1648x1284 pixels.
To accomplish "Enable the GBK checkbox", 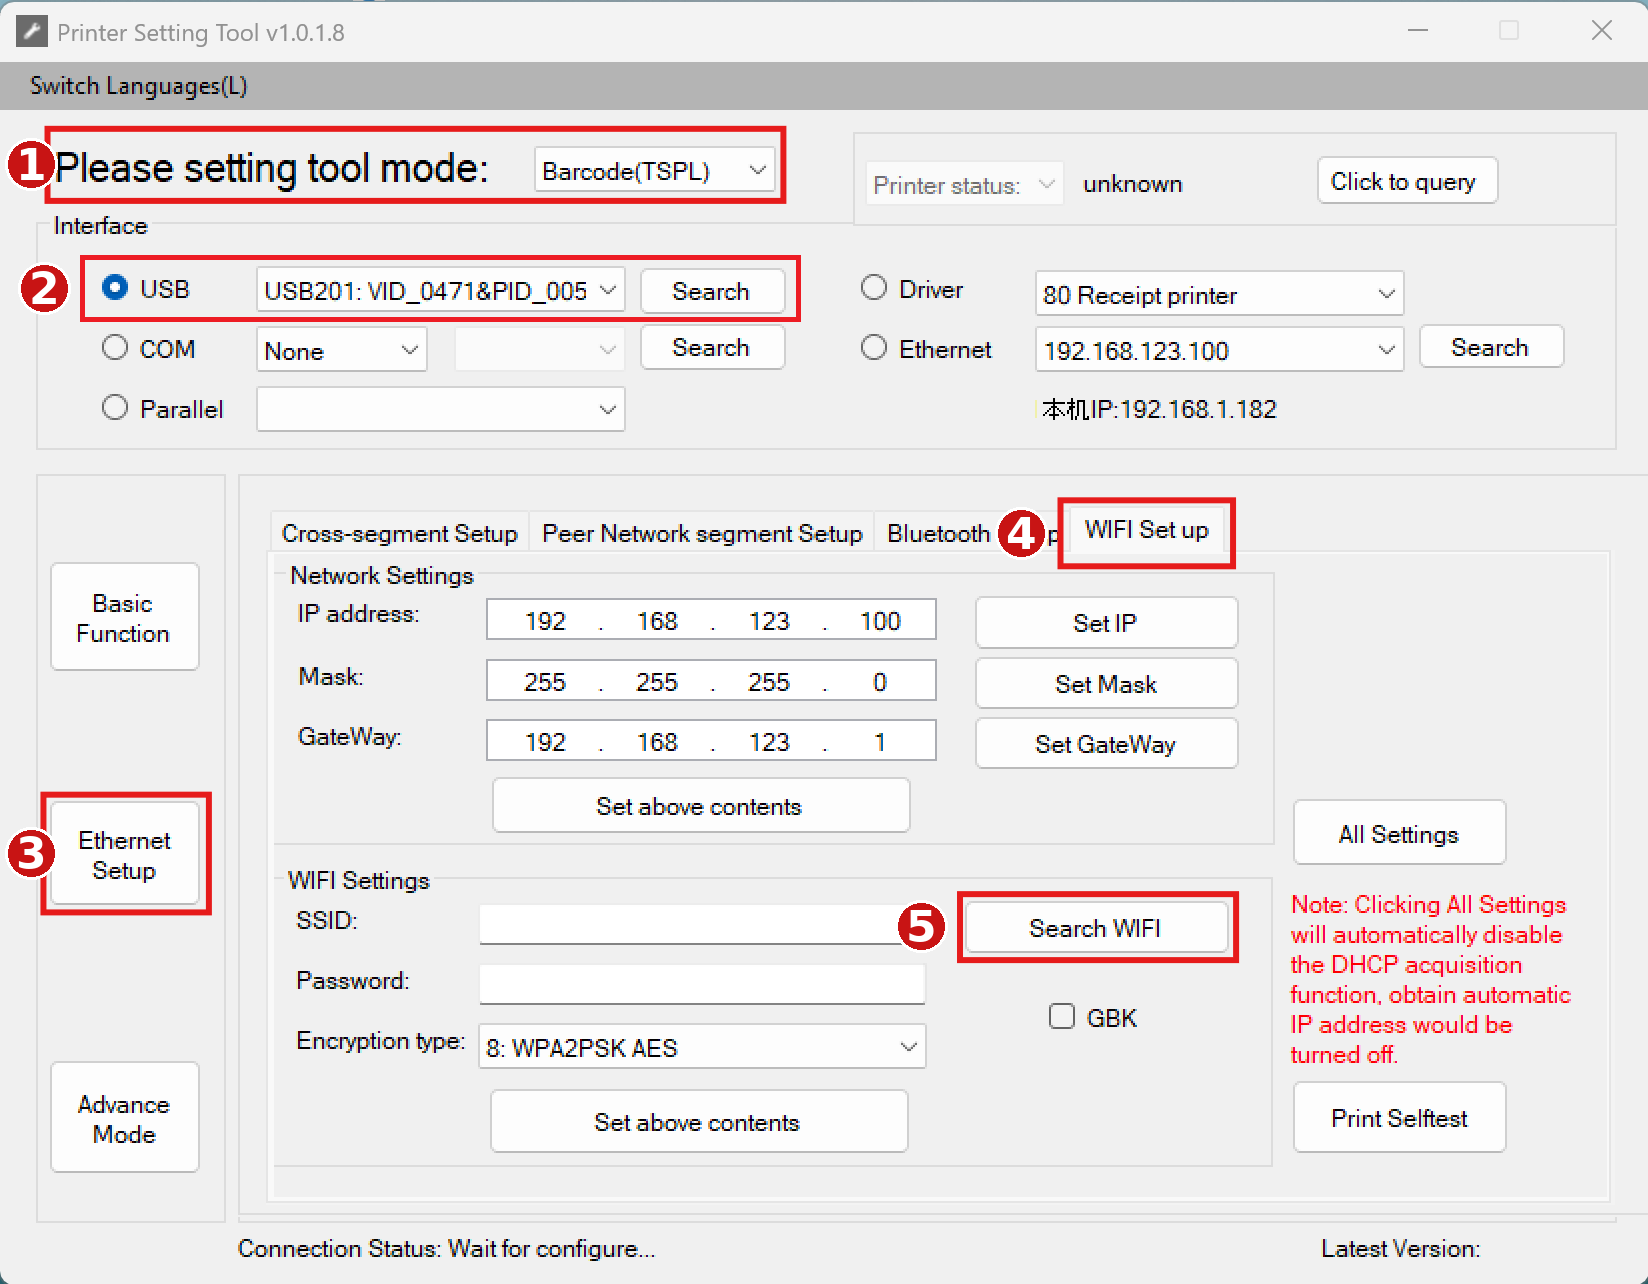I will (x=1062, y=1017).
